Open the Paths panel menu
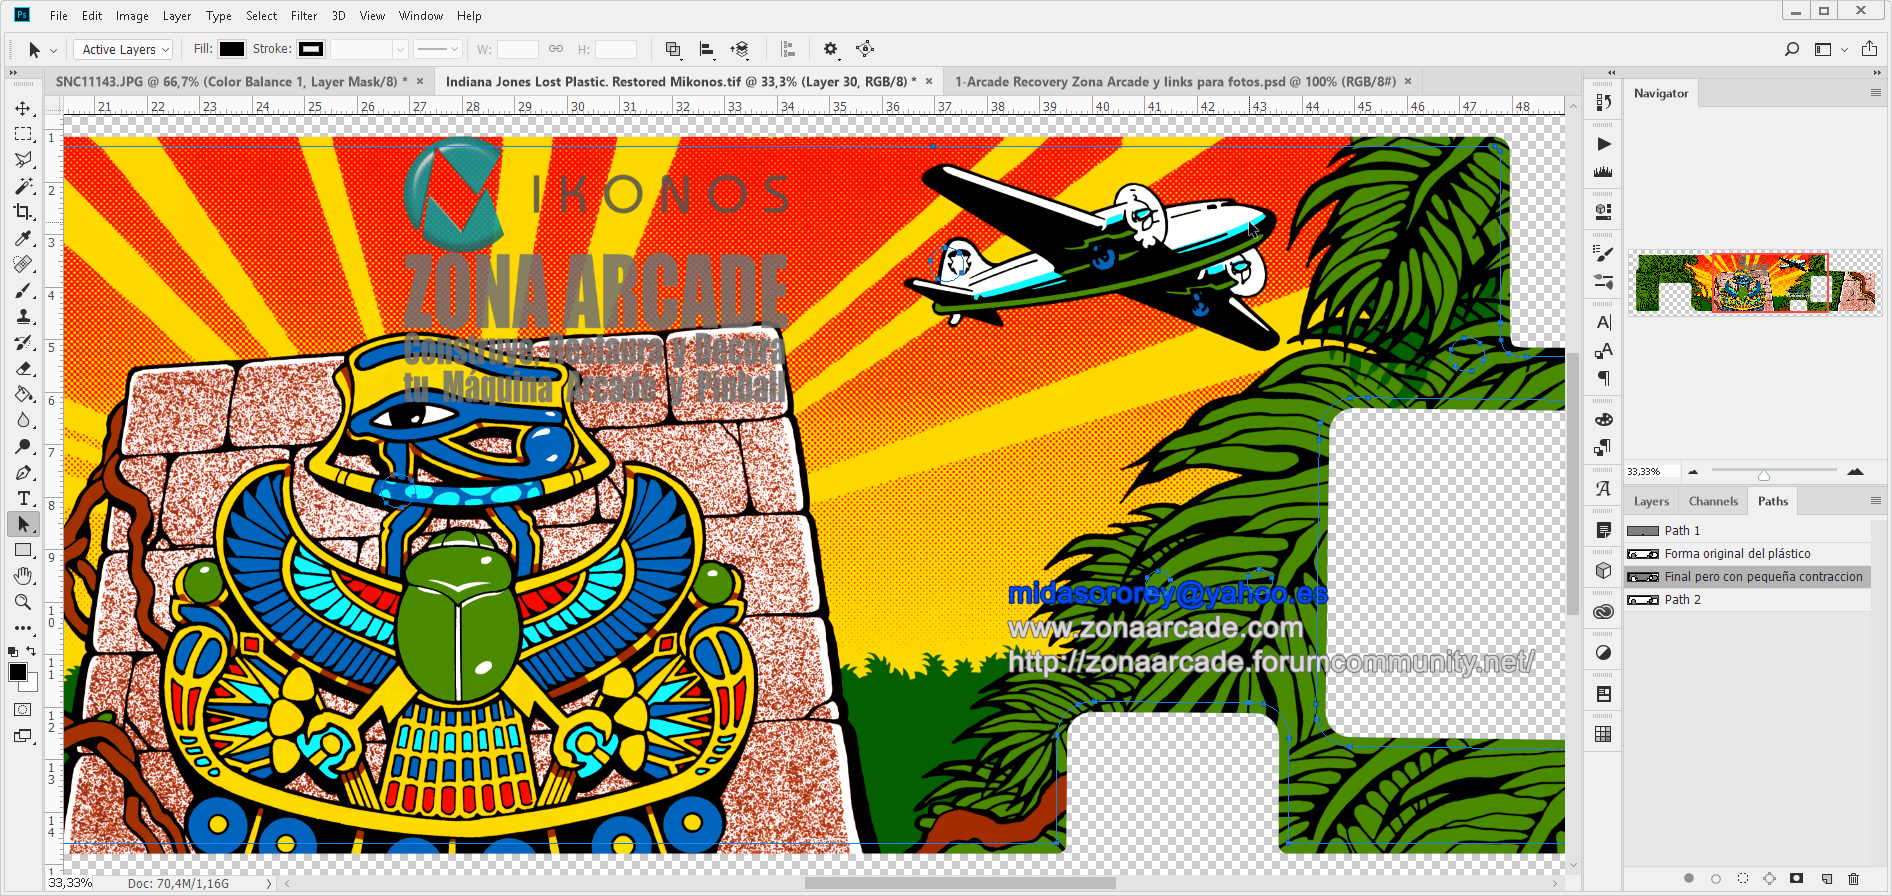1892x896 pixels. pos(1876,501)
